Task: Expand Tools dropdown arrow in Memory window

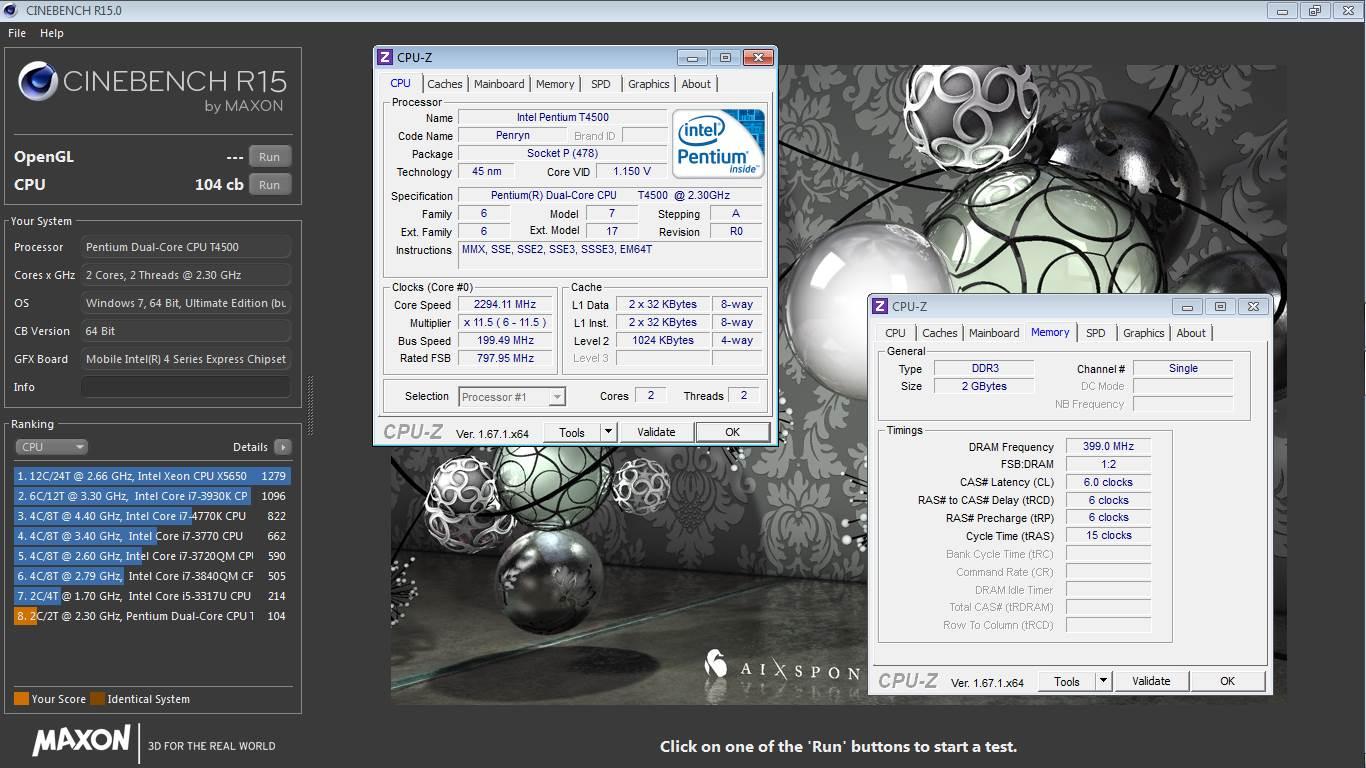Action: click(1103, 681)
